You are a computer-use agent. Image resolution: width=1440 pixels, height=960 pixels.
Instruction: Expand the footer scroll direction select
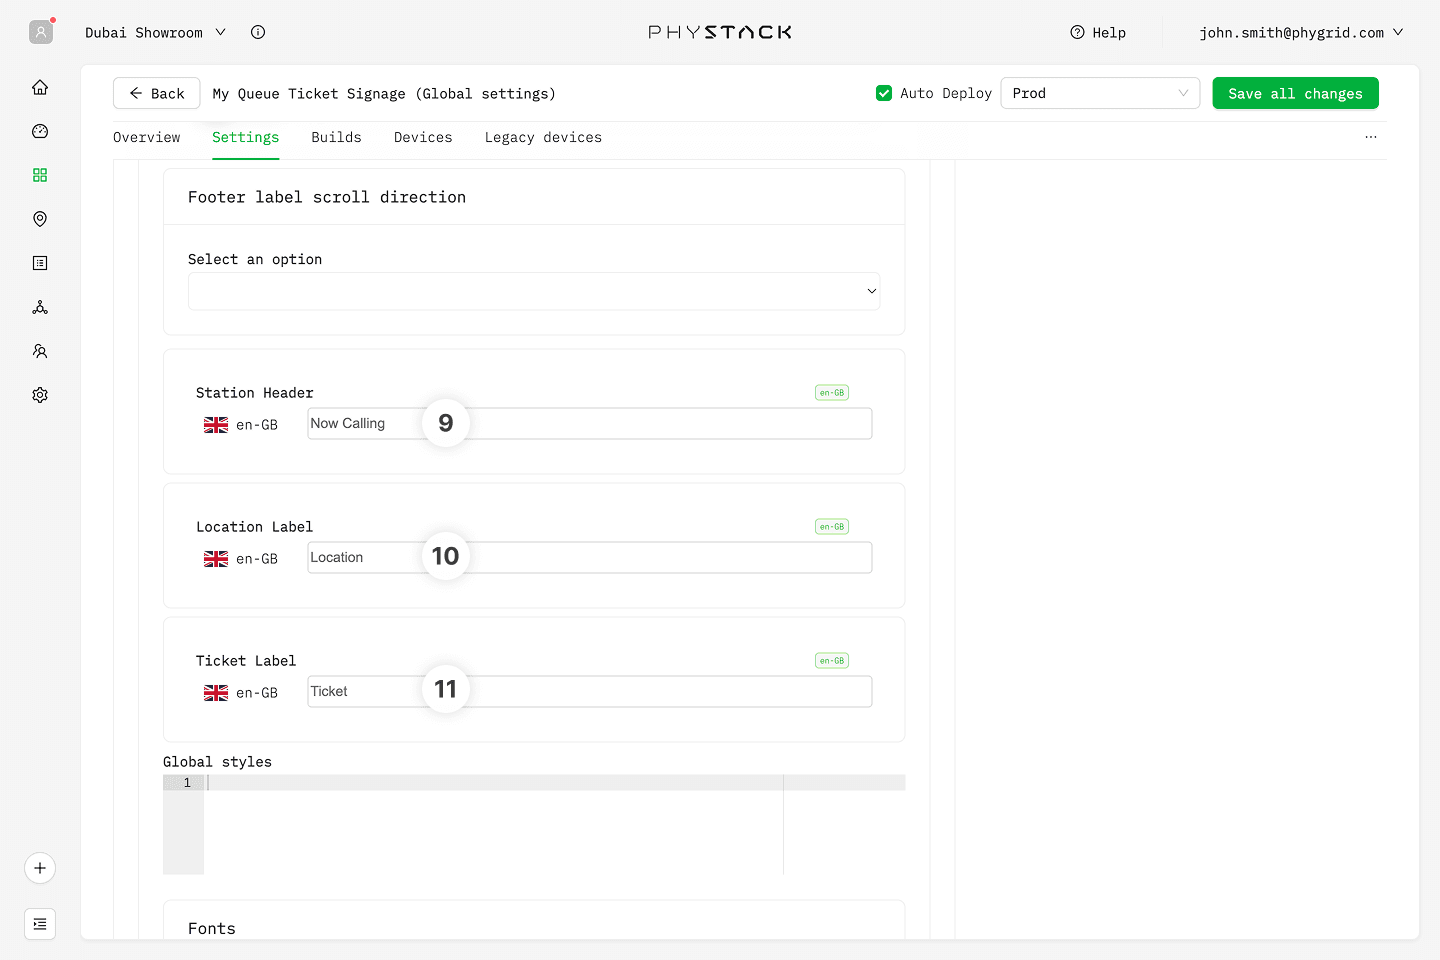pyautogui.click(x=534, y=291)
